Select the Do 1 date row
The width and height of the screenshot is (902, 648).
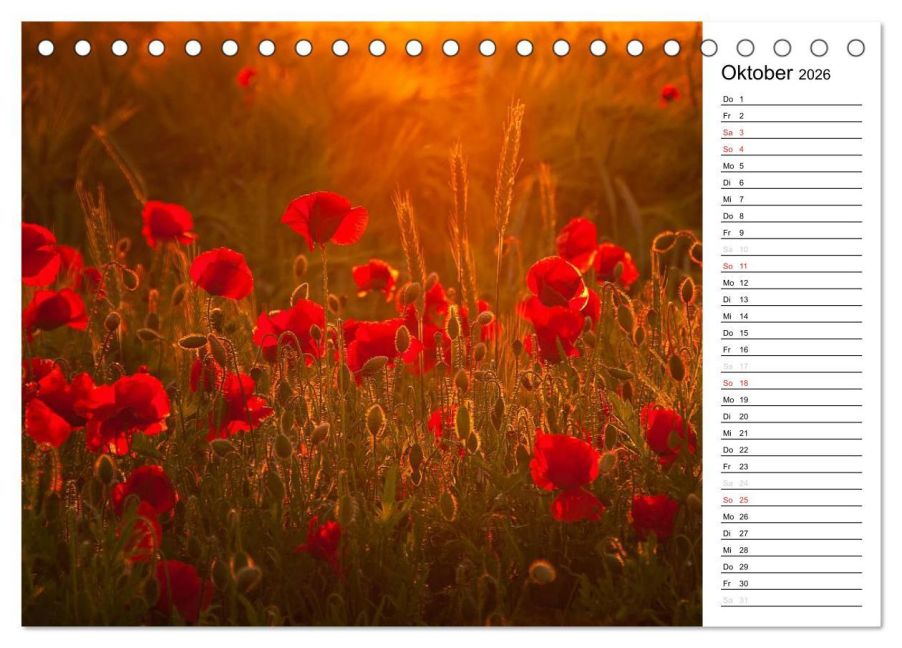(792, 99)
